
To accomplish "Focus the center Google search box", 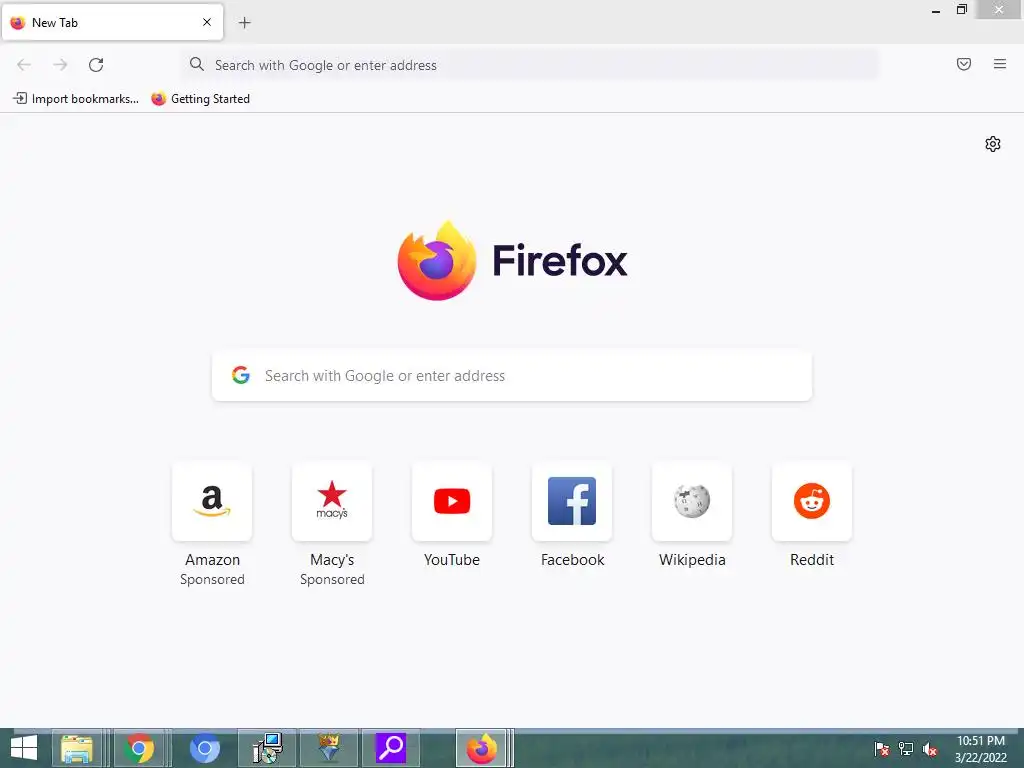I will pos(512,376).
